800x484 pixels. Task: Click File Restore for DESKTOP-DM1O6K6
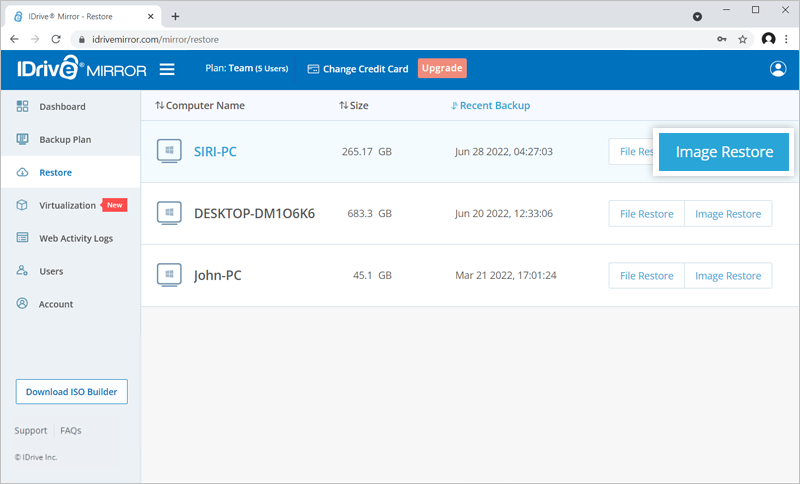click(646, 214)
